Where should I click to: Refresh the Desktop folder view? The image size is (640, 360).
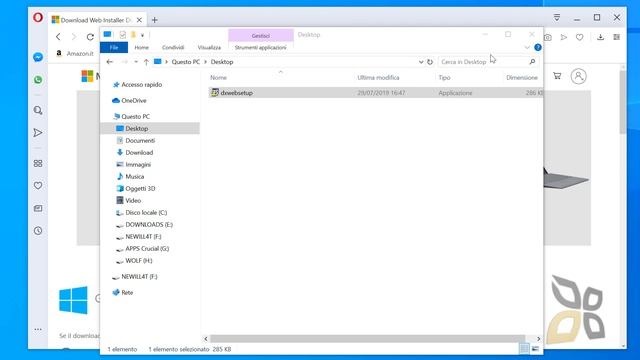430,62
